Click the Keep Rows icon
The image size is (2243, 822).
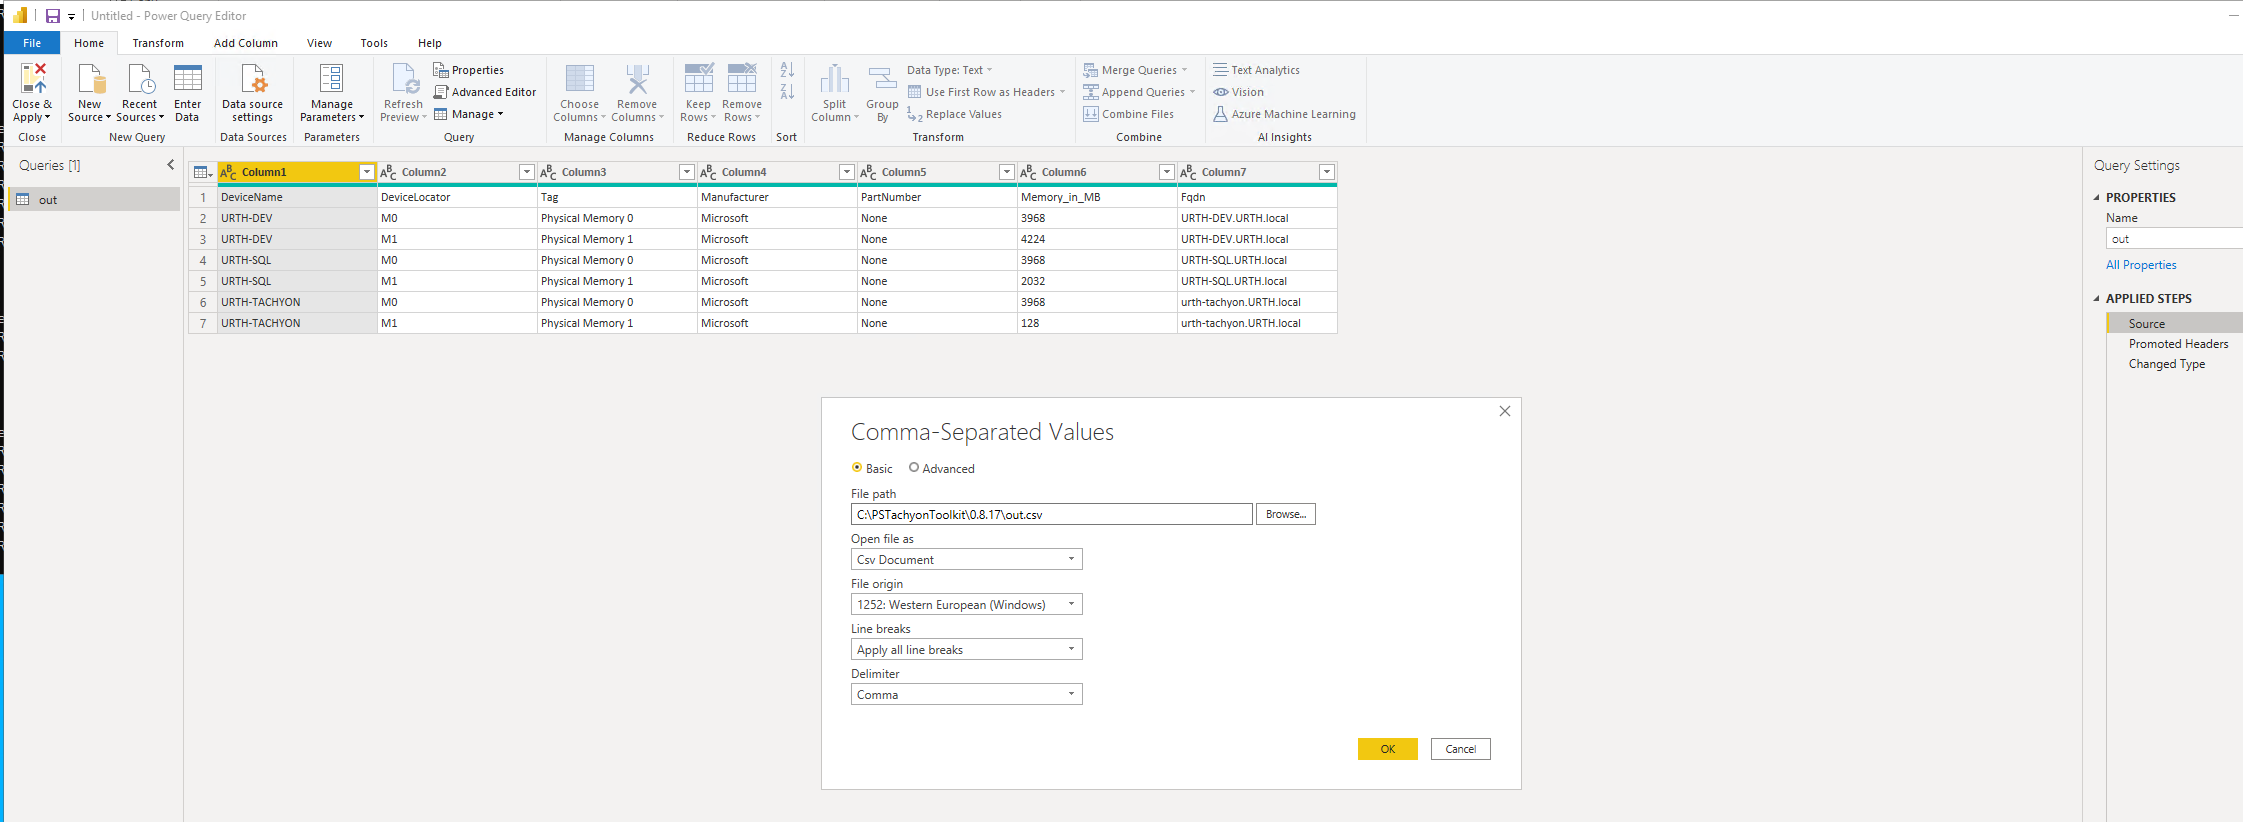(698, 78)
